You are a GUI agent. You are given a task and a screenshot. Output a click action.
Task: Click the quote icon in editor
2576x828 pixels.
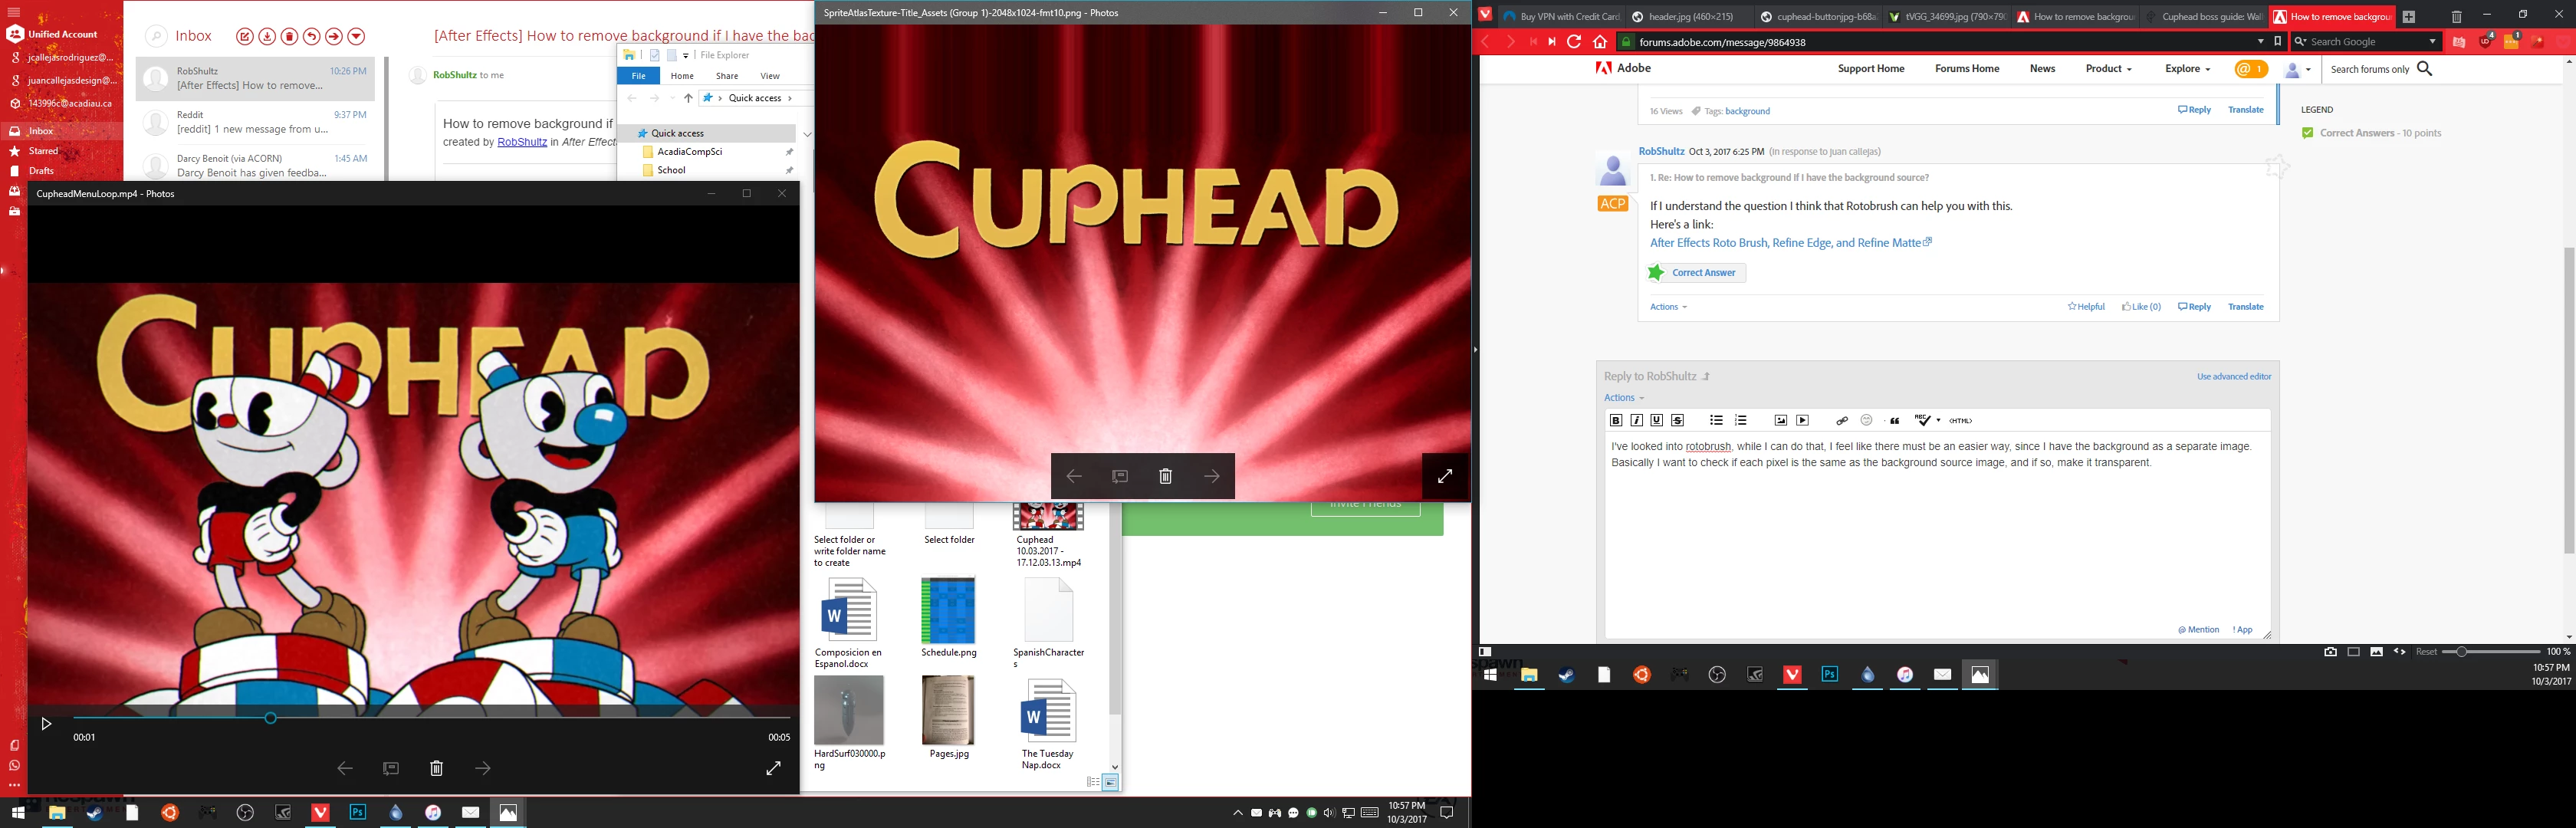(x=1894, y=420)
